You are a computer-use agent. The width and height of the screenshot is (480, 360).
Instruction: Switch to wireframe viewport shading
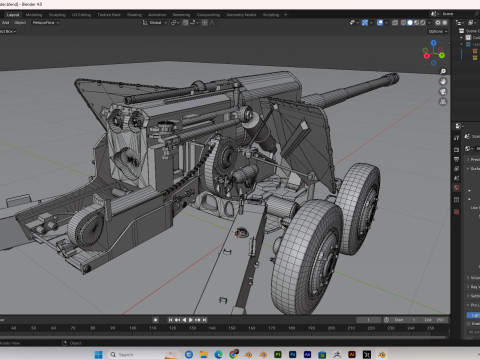(404, 23)
